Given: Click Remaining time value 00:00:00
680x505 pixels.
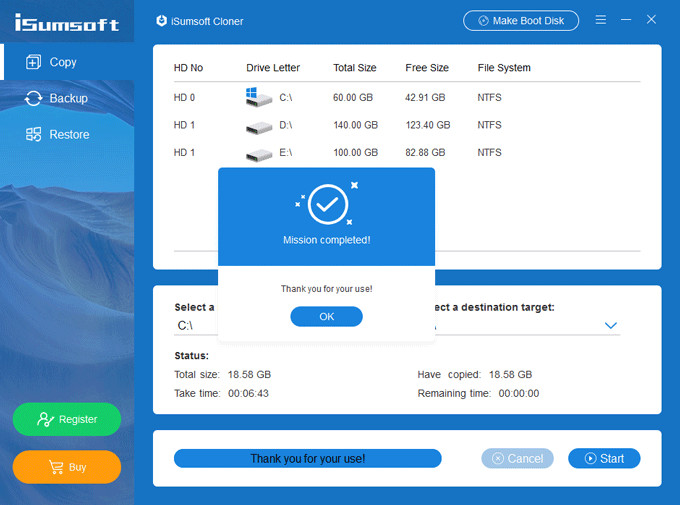Looking at the screenshot, I should 519,394.
